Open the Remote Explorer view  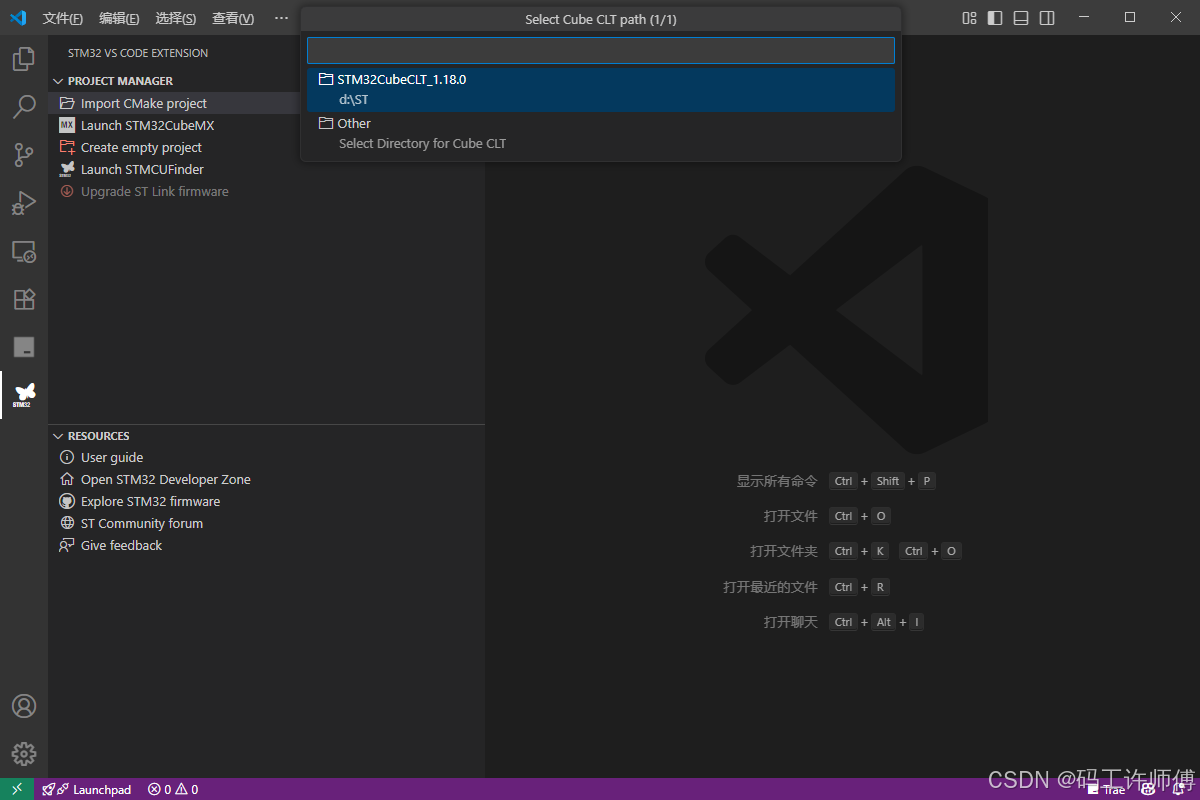(x=24, y=251)
